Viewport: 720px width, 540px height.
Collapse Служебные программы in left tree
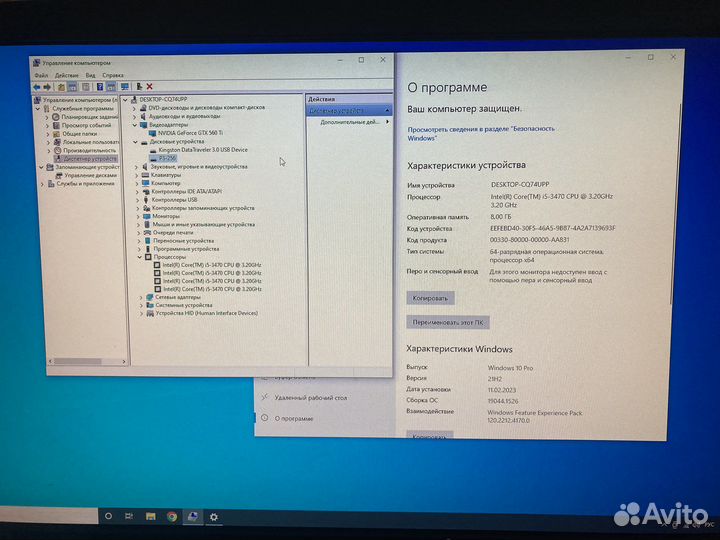coord(38,109)
